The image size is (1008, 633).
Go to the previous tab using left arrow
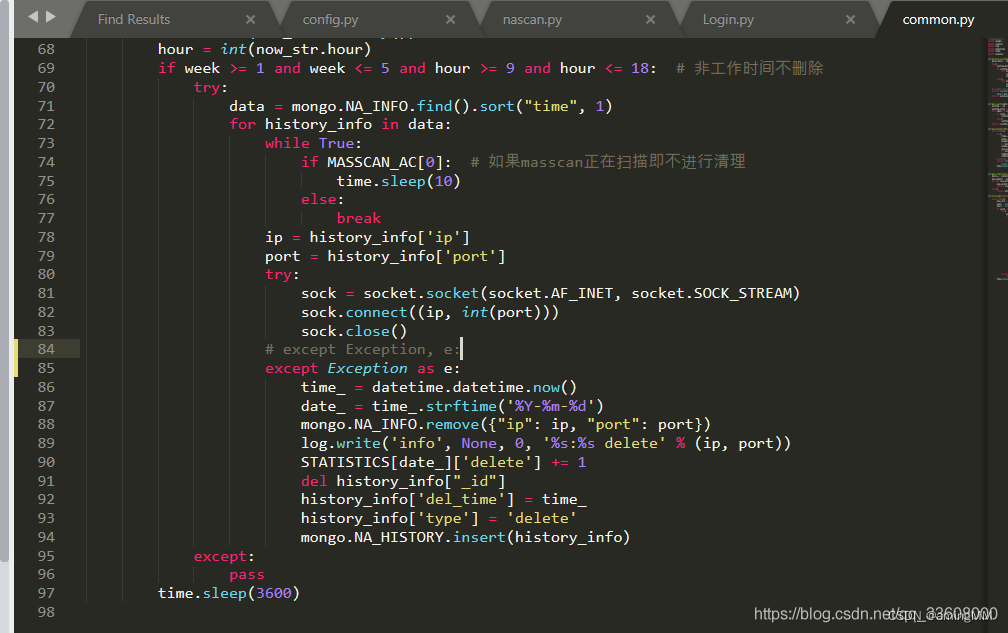click(33, 17)
